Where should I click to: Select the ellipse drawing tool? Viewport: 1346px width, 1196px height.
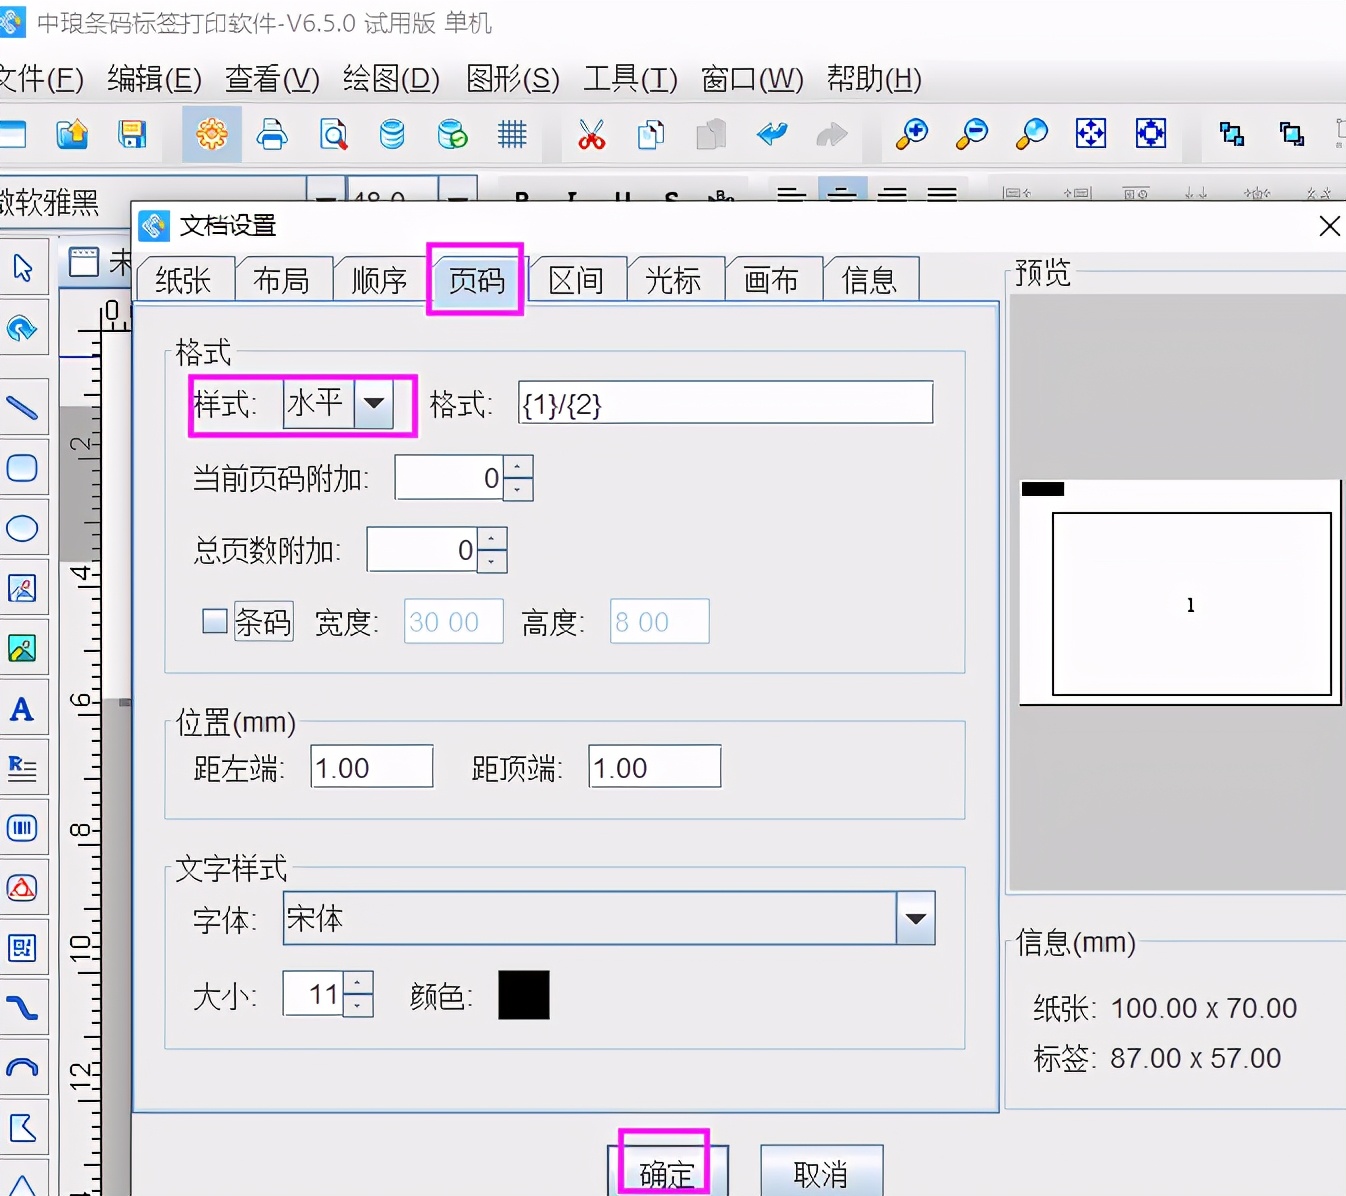[x=24, y=528]
